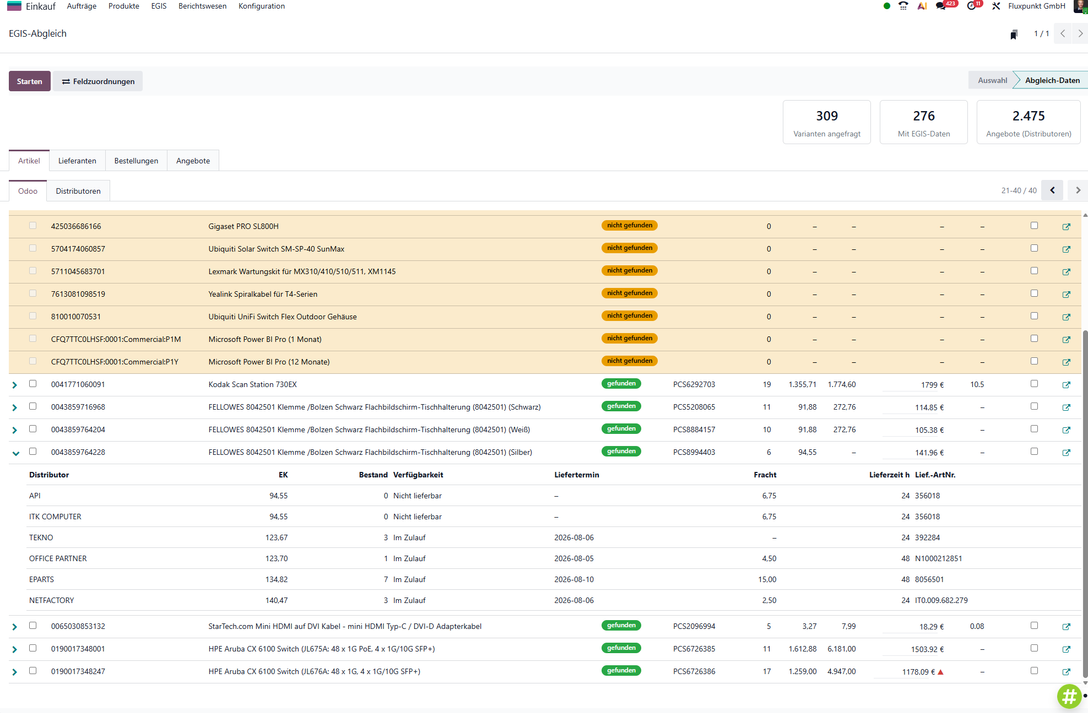Open external link for HPE Aruba JL675A row
Screen dimensions: 1088x713
point(1066,649)
